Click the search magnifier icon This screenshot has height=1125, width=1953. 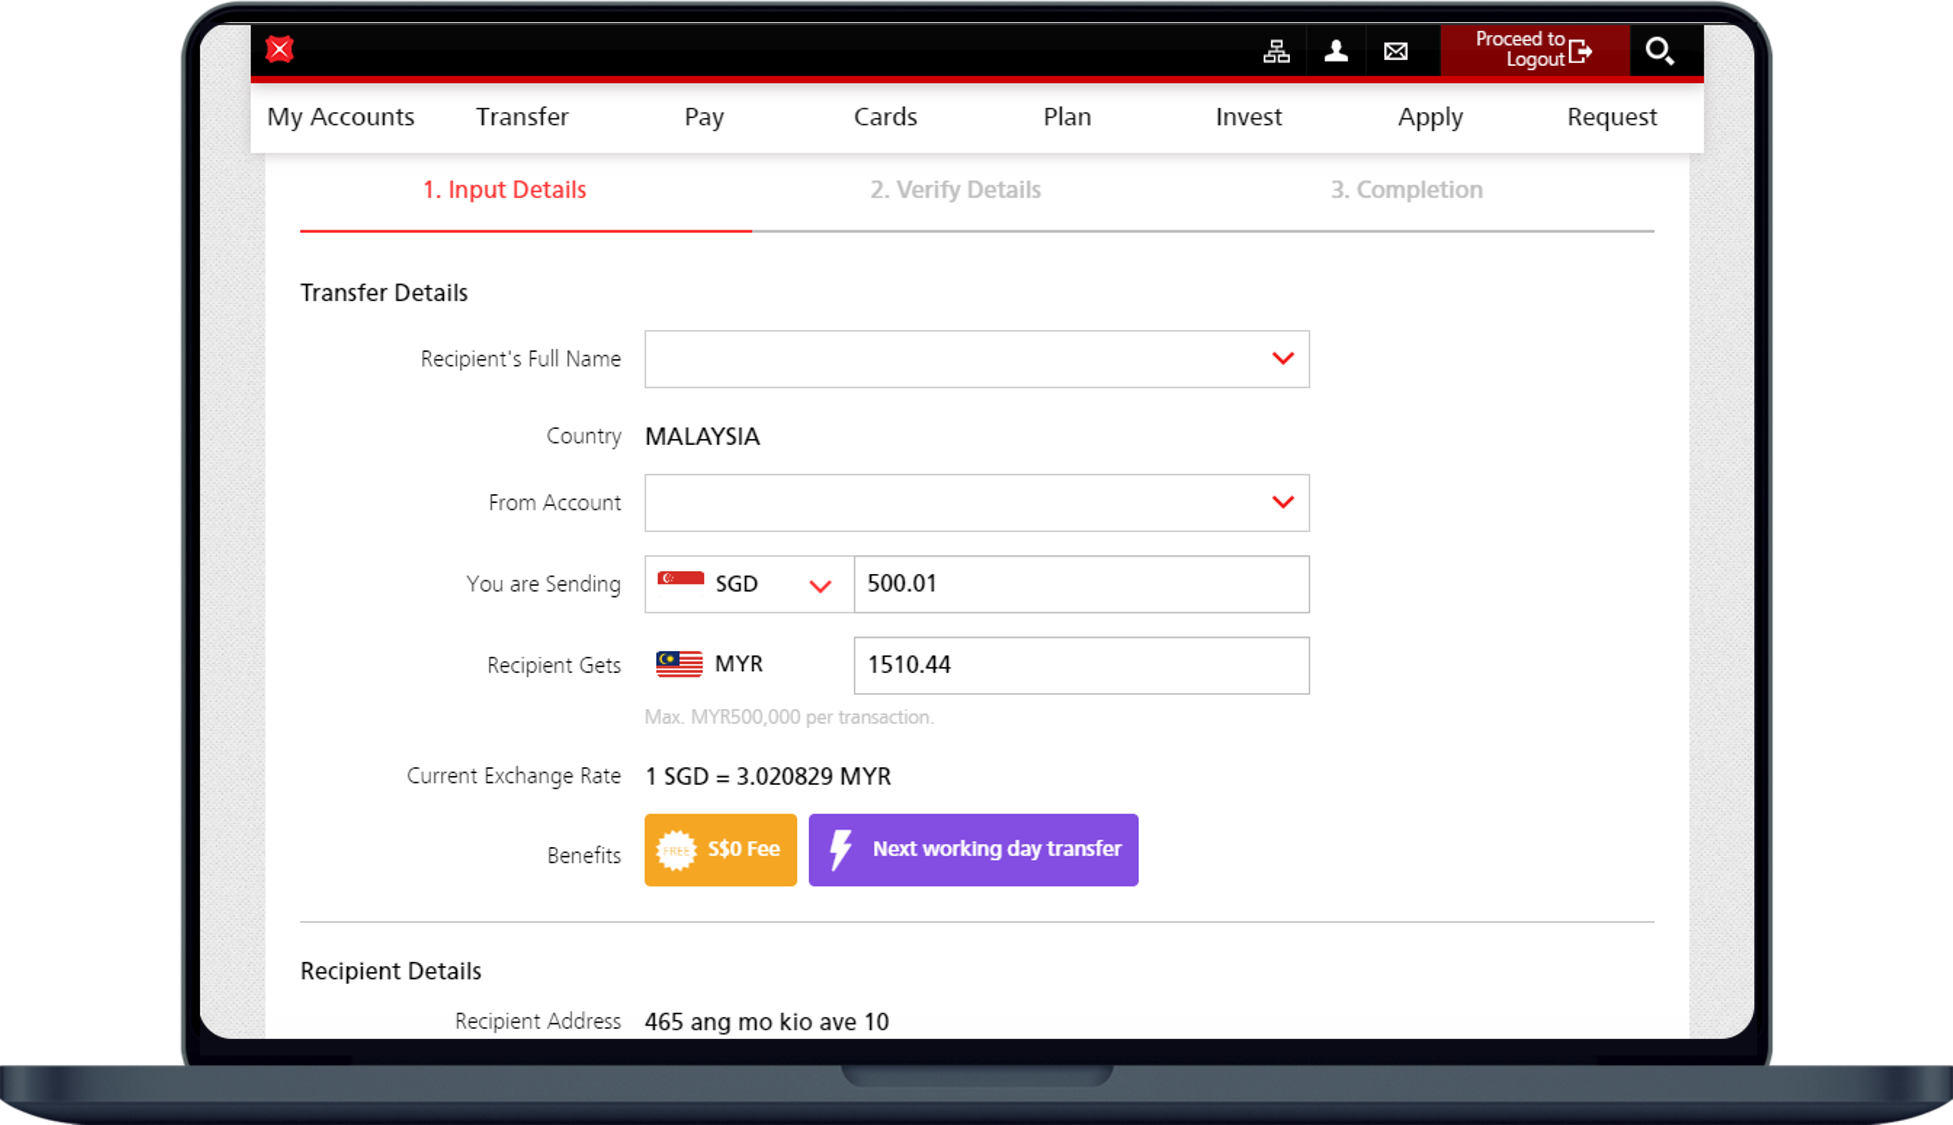(1659, 51)
